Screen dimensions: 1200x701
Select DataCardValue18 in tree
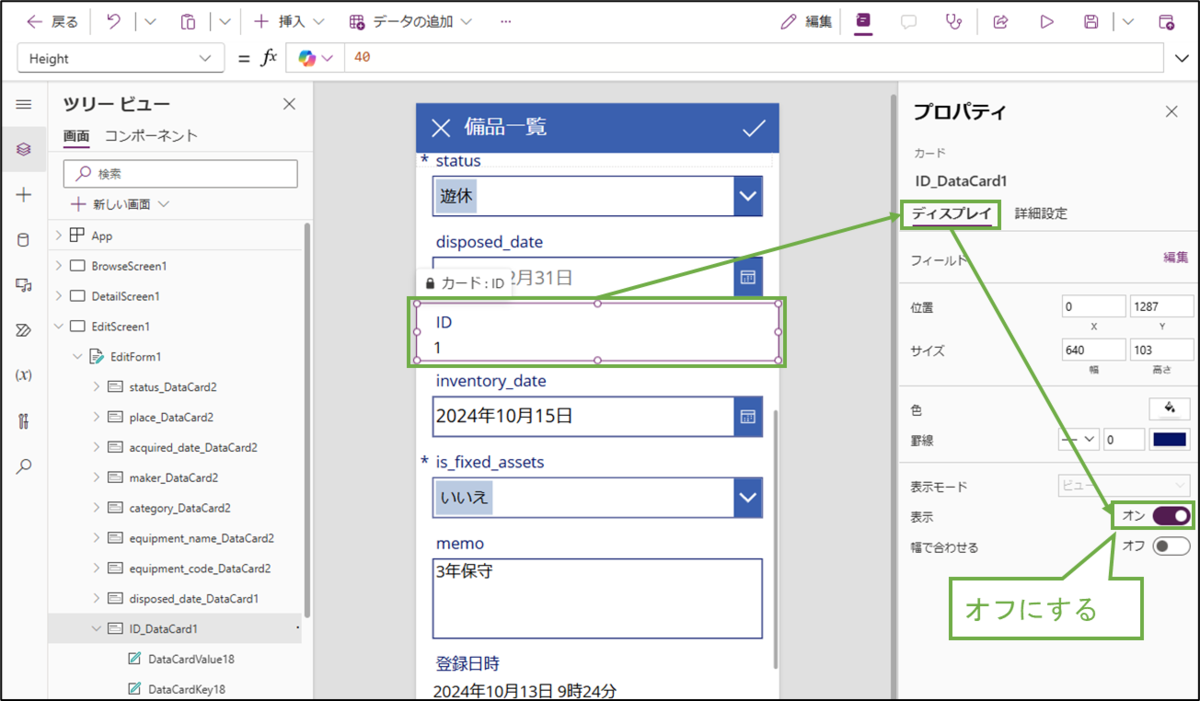click(191, 659)
